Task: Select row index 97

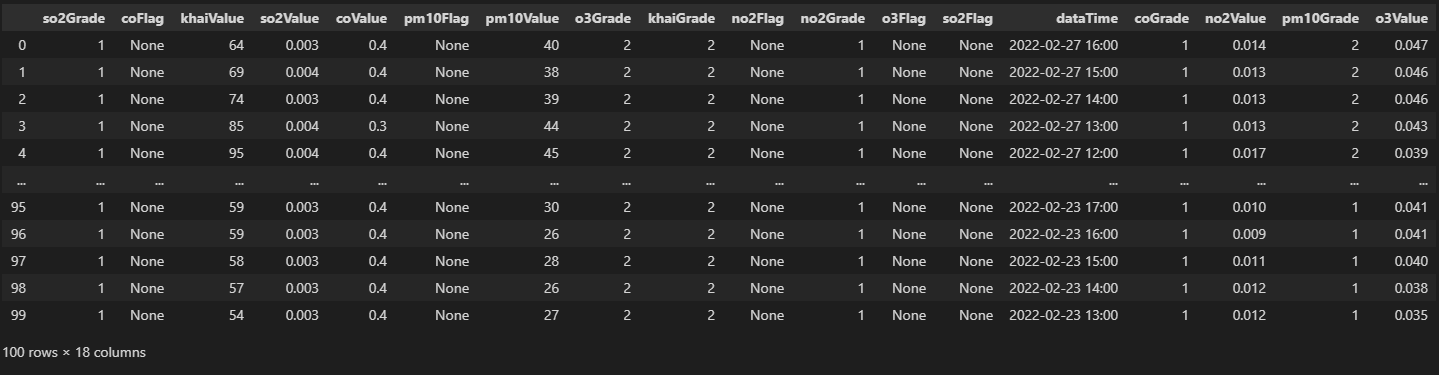Action: (18, 261)
